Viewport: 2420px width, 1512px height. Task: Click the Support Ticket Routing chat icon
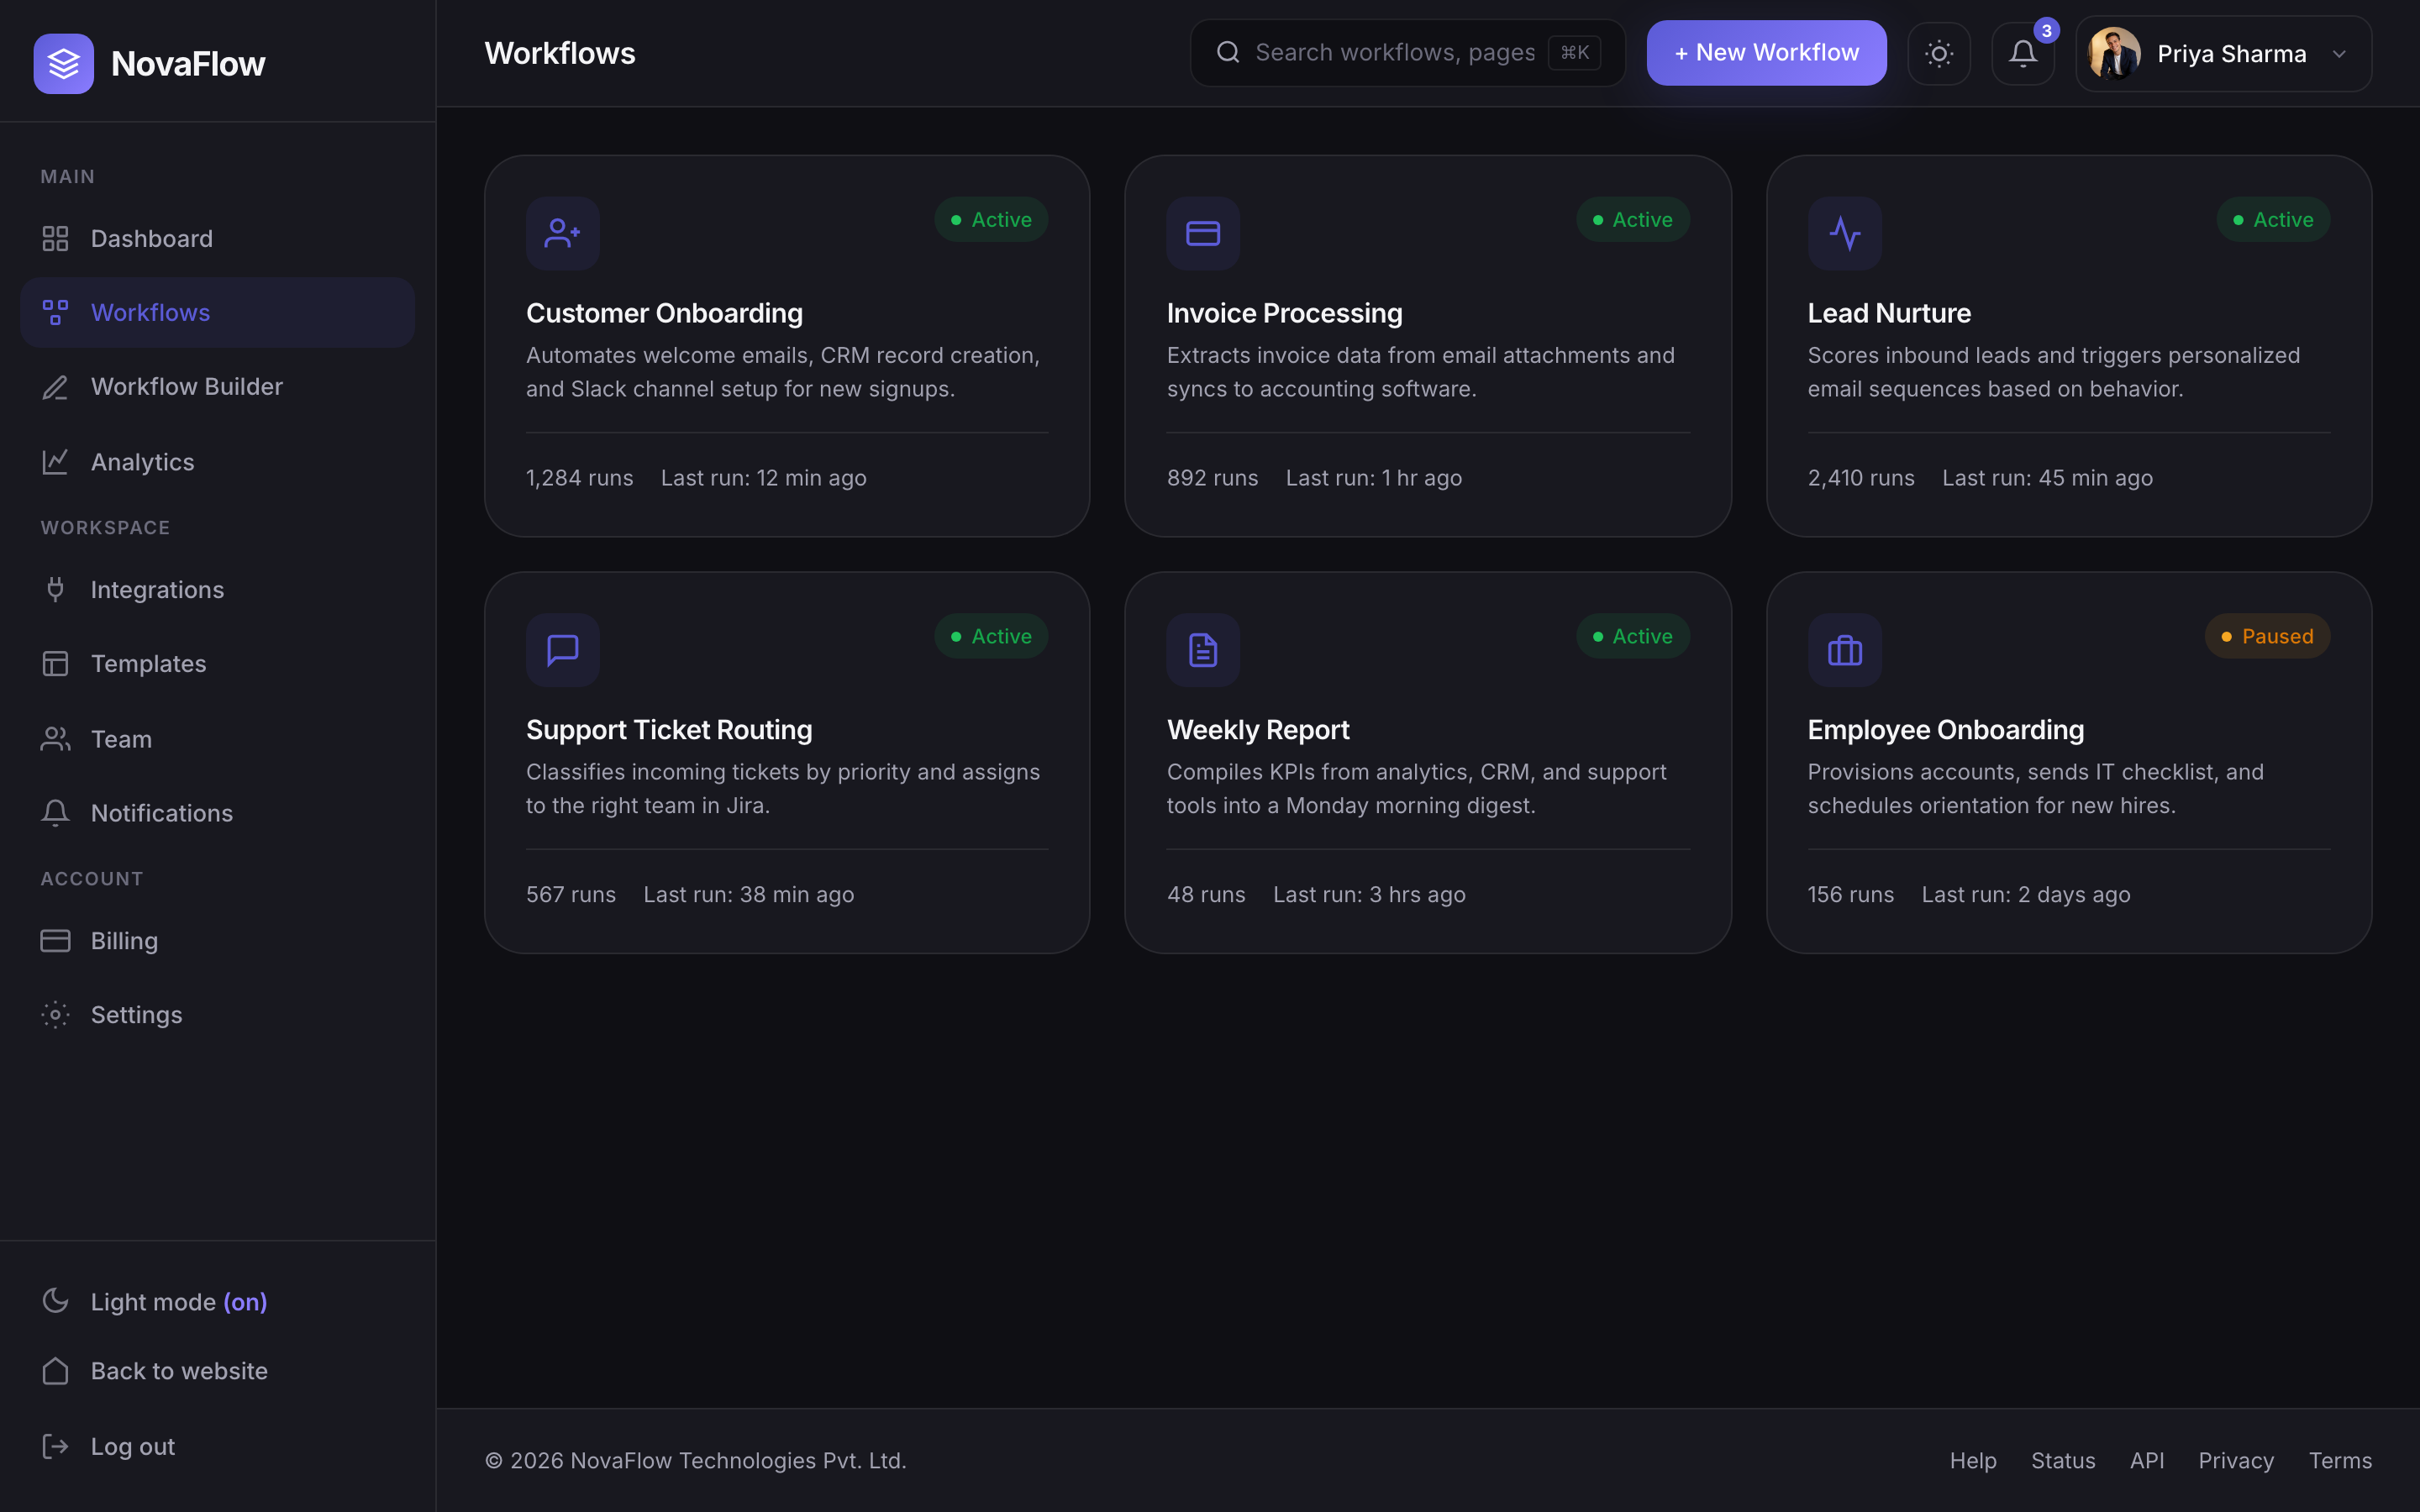click(563, 650)
